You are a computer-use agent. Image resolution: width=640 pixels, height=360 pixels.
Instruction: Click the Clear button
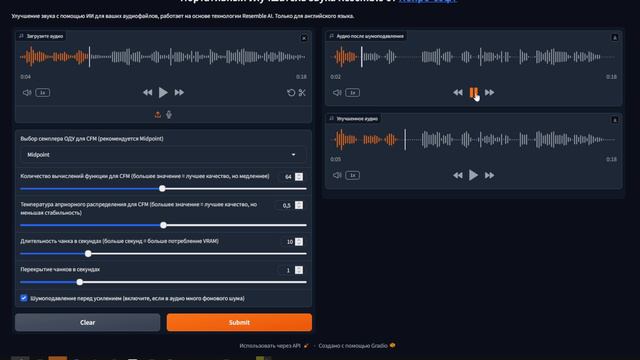[87, 322]
